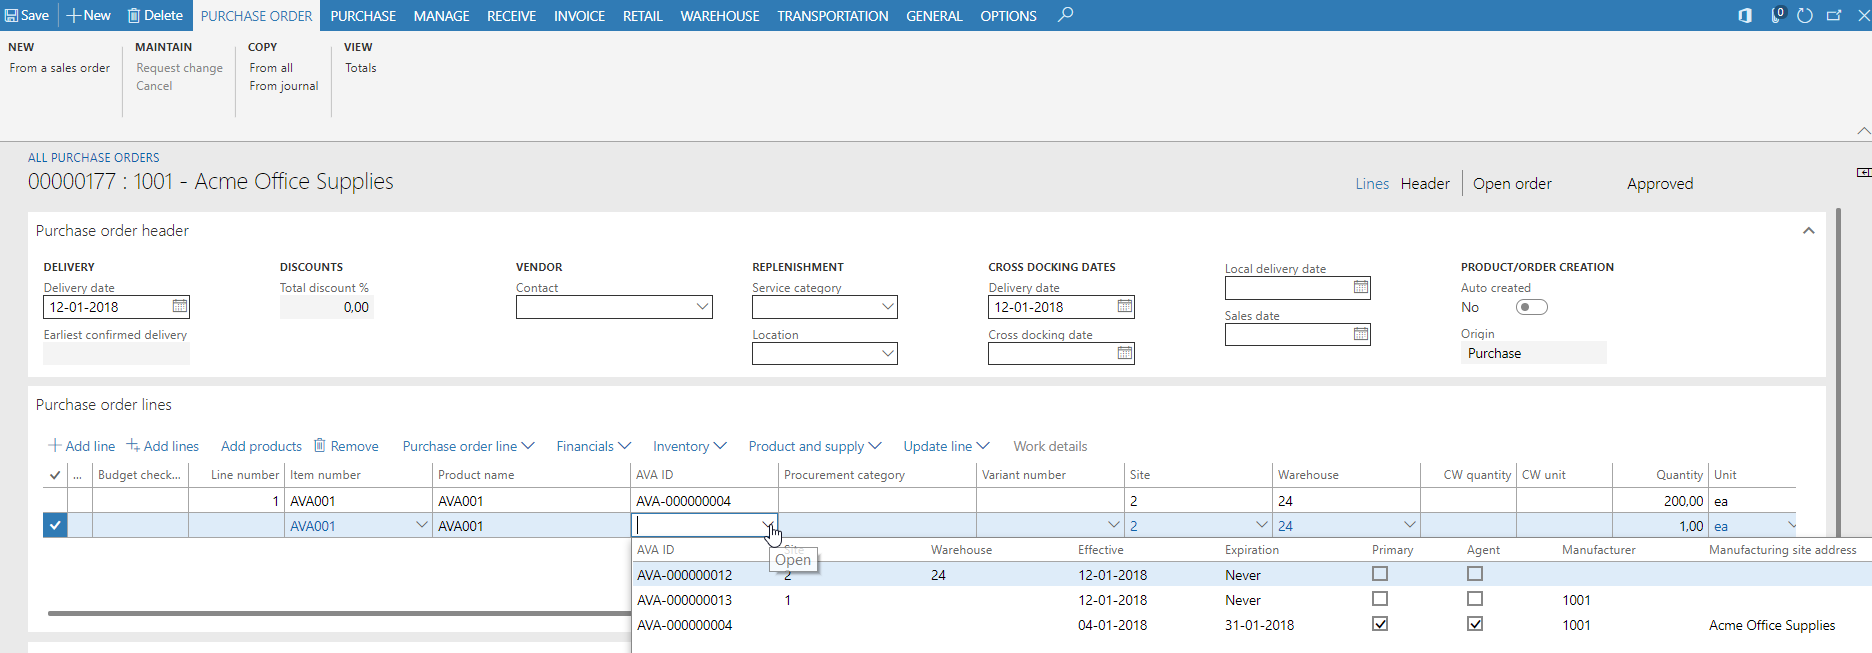Click the Add line plus icon
Image resolution: width=1872 pixels, height=653 pixels.
pyautogui.click(x=55, y=445)
